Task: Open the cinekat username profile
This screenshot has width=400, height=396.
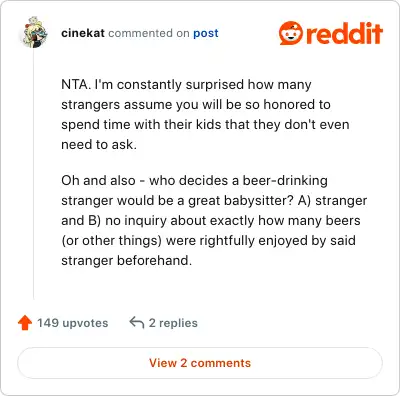Action: [x=83, y=33]
